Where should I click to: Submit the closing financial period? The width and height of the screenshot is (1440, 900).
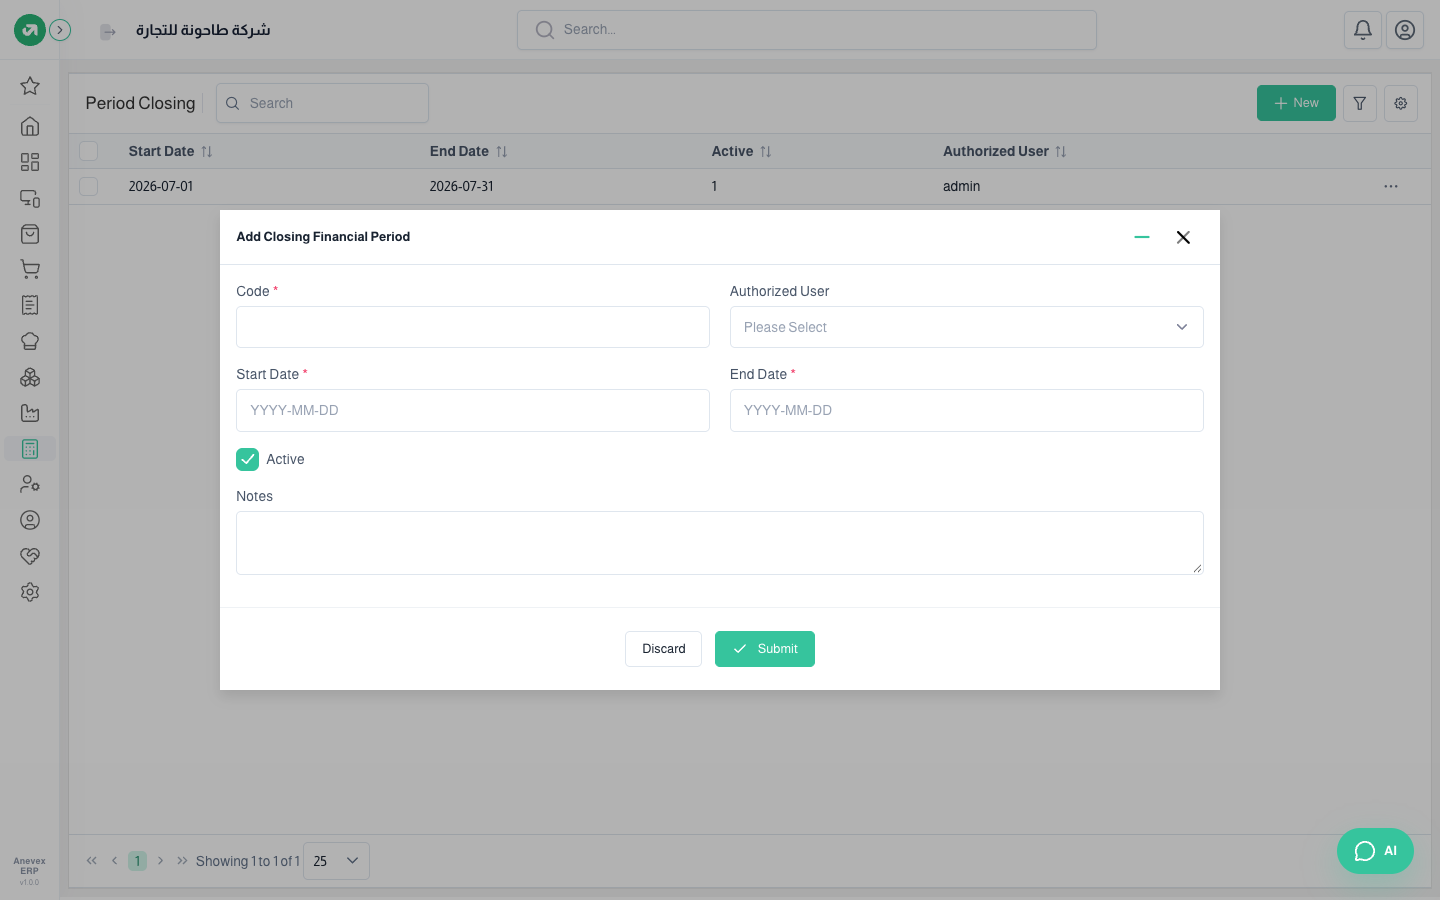pos(765,649)
